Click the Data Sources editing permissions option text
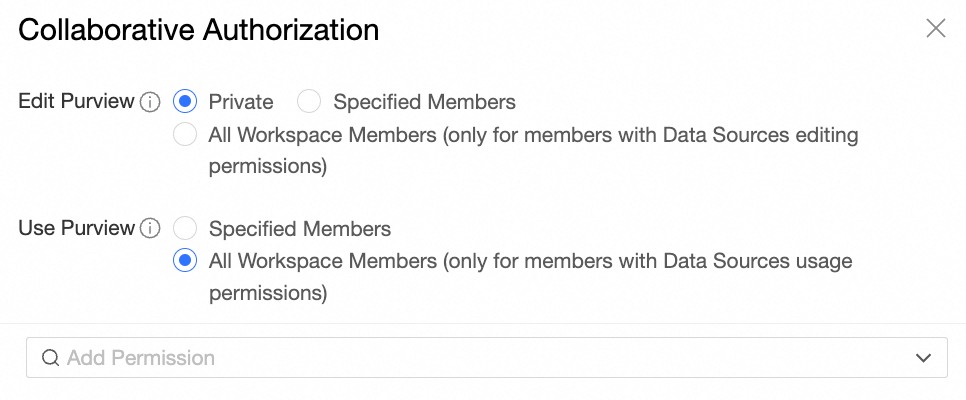 click(x=533, y=135)
